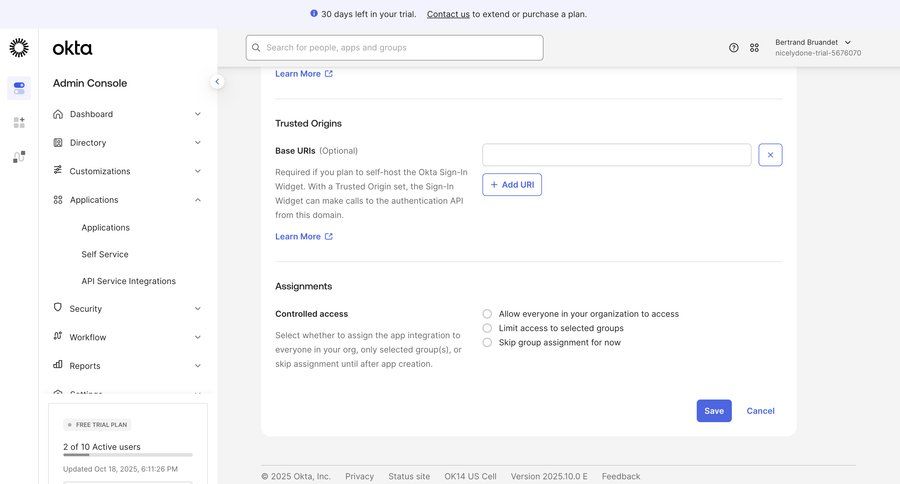Go to API Service Integrations
Image resolution: width=900 pixels, height=484 pixels.
[129, 281]
